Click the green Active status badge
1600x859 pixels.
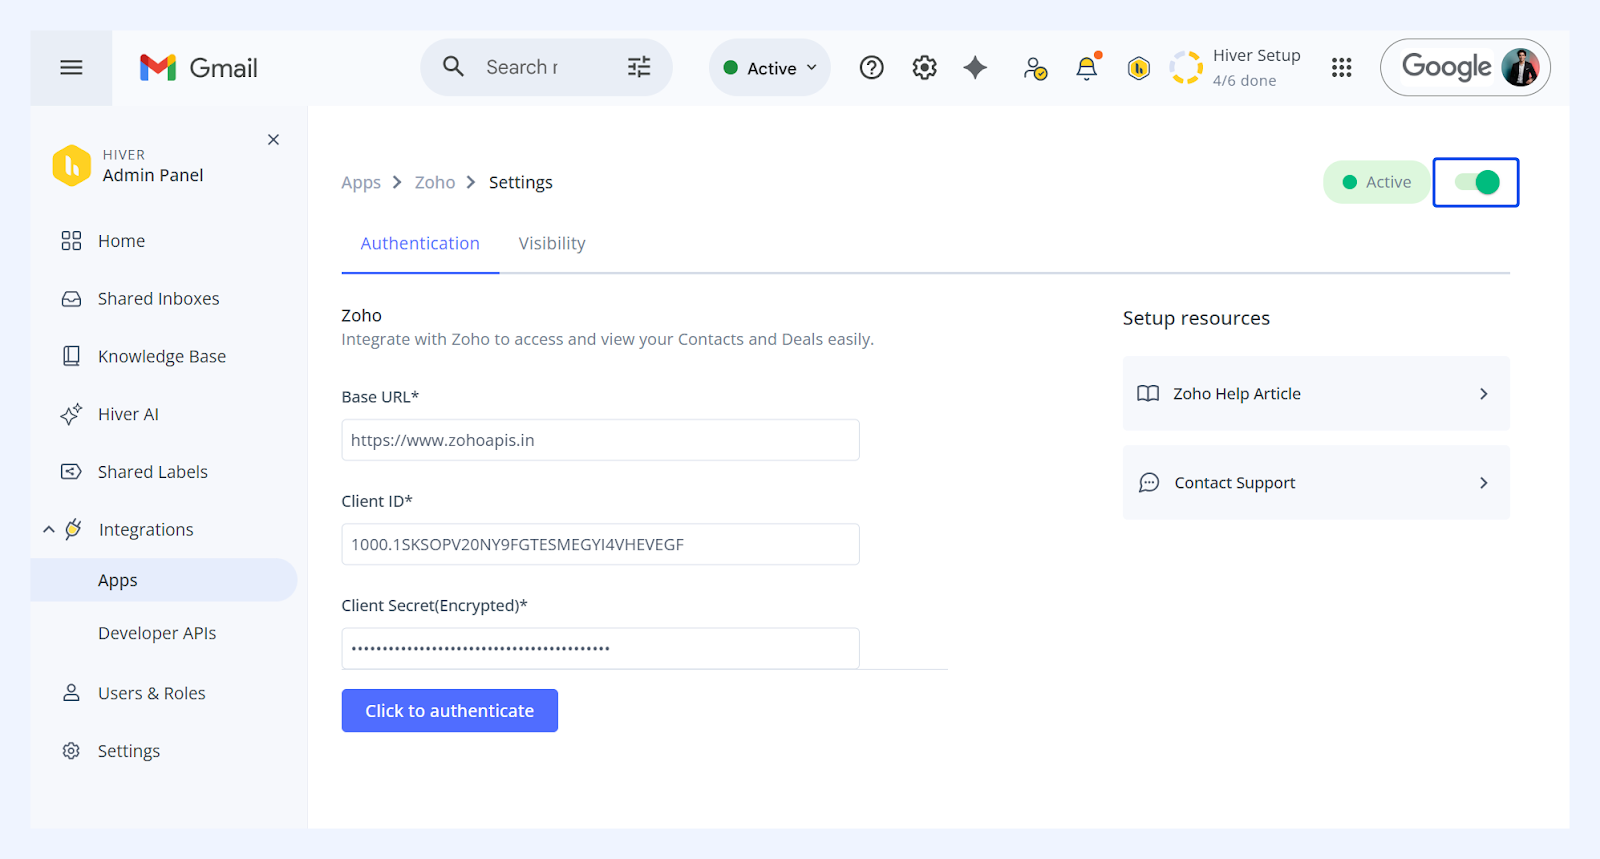coord(1376,182)
